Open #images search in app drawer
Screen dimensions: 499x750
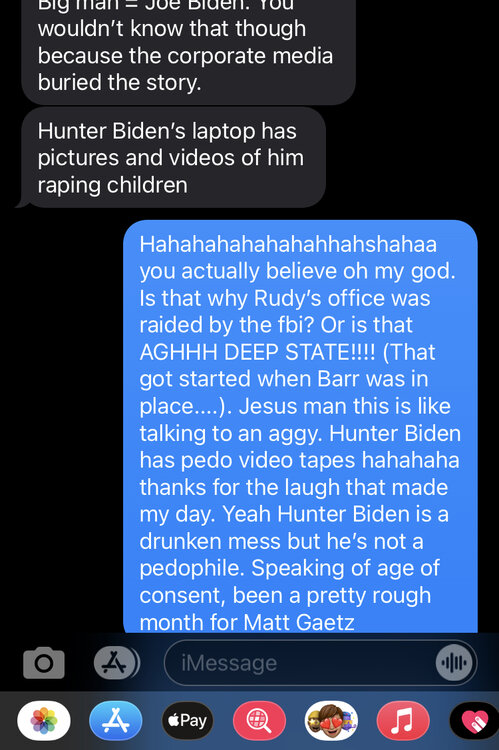[x=259, y=720]
